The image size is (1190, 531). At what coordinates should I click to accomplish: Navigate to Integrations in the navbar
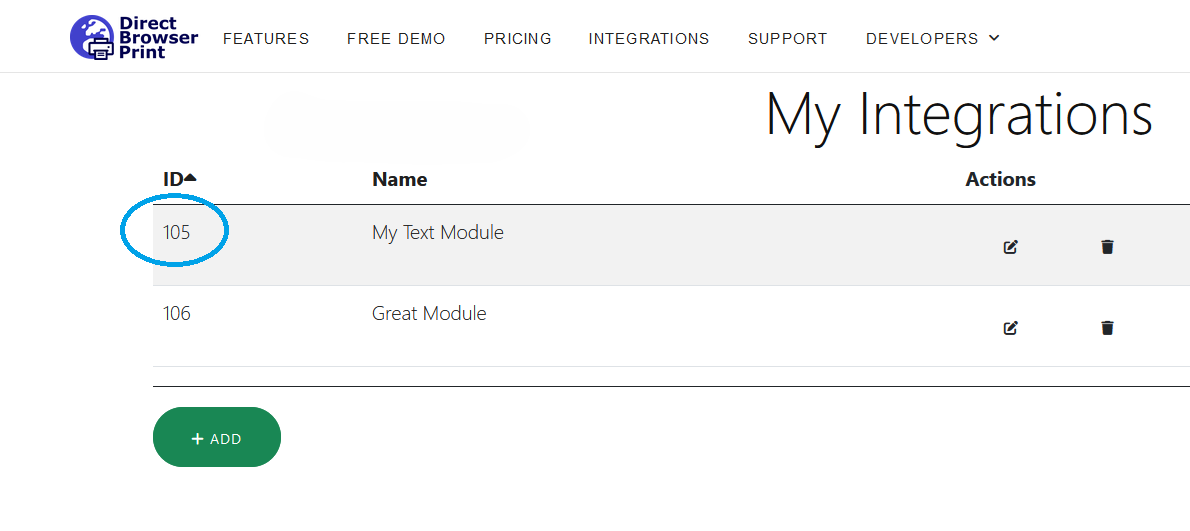(649, 39)
